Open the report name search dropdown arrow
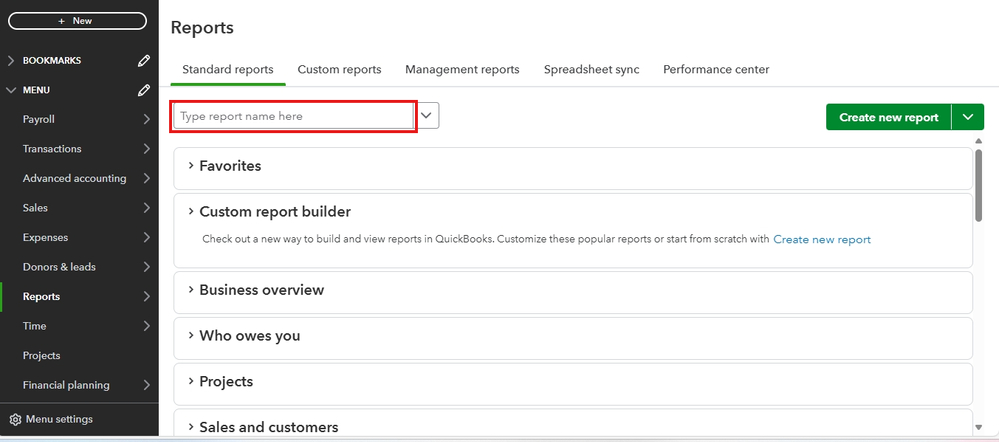Viewport: 999px width, 442px height. coord(428,116)
